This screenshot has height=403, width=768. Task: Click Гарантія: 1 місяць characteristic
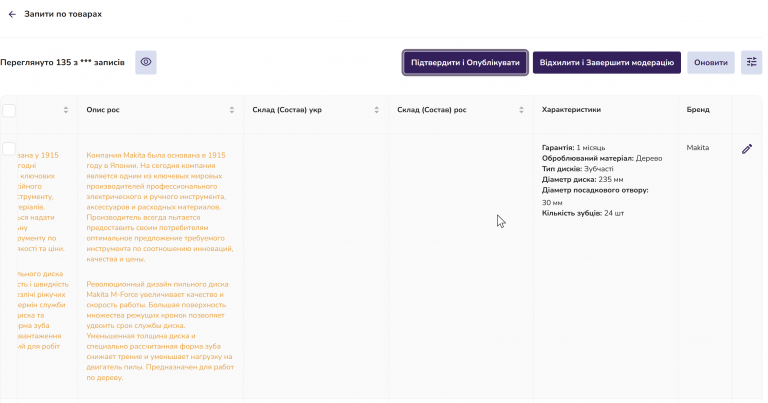pyautogui.click(x=574, y=147)
